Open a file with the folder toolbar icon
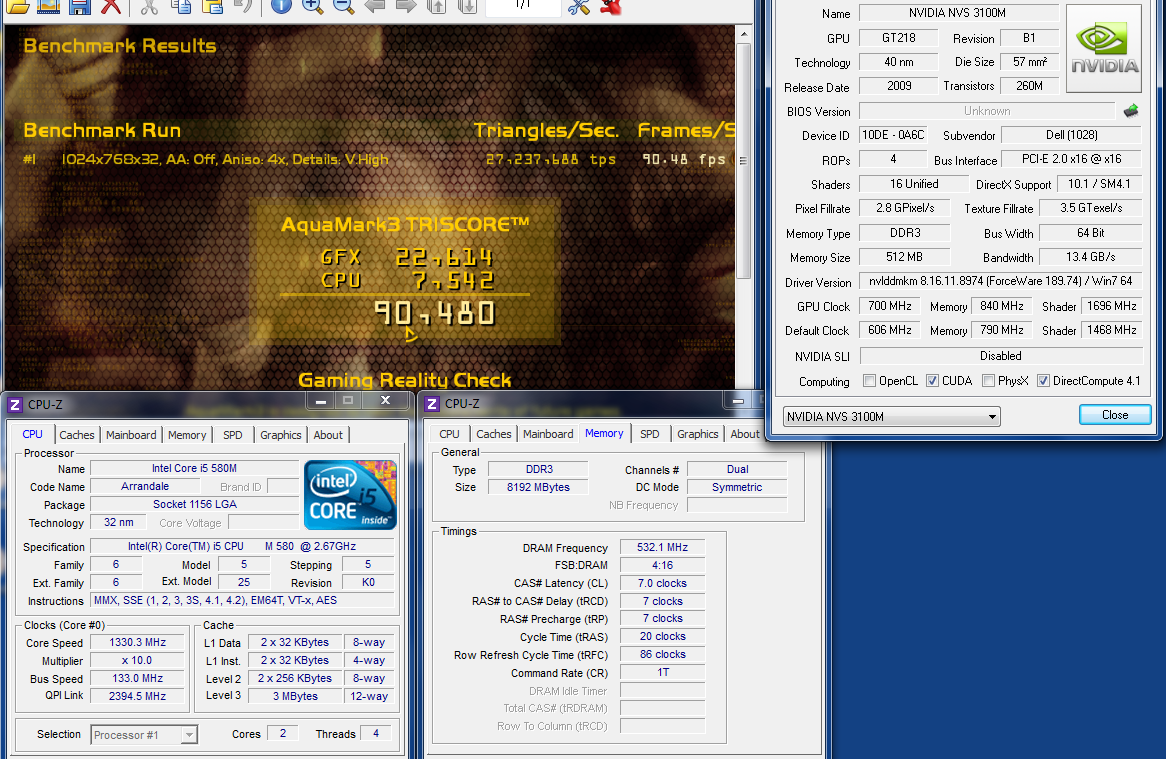 point(16,7)
